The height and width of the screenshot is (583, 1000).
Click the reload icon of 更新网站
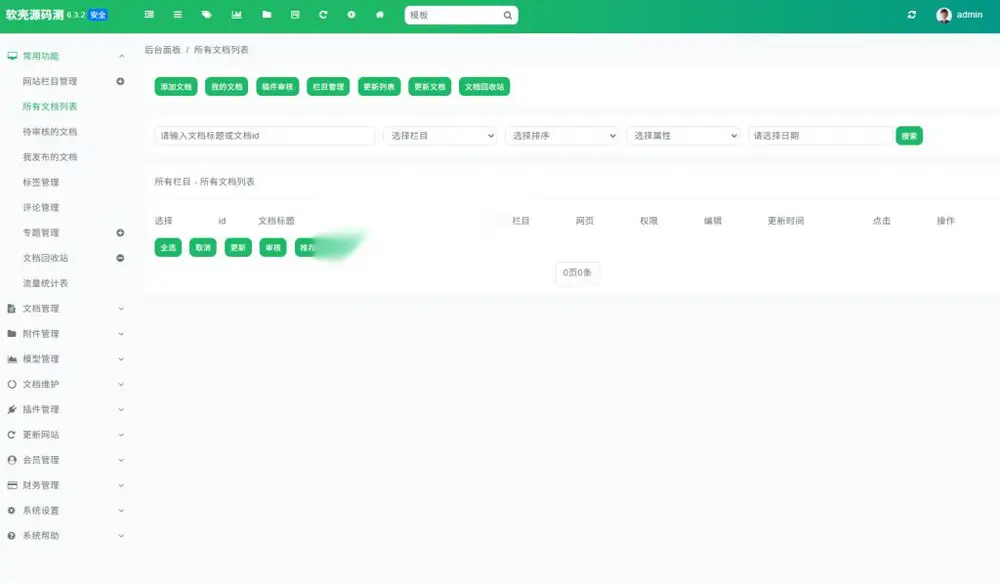[x=11, y=434]
